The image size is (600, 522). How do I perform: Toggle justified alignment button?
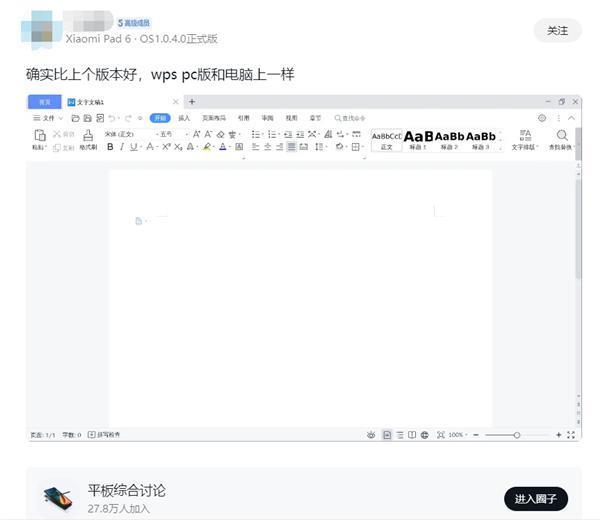click(x=292, y=147)
